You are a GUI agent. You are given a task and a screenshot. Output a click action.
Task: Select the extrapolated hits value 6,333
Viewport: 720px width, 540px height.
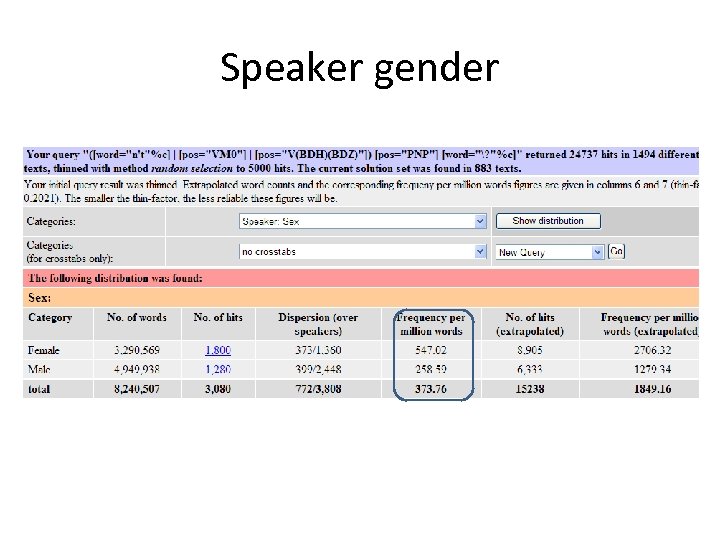(530, 369)
